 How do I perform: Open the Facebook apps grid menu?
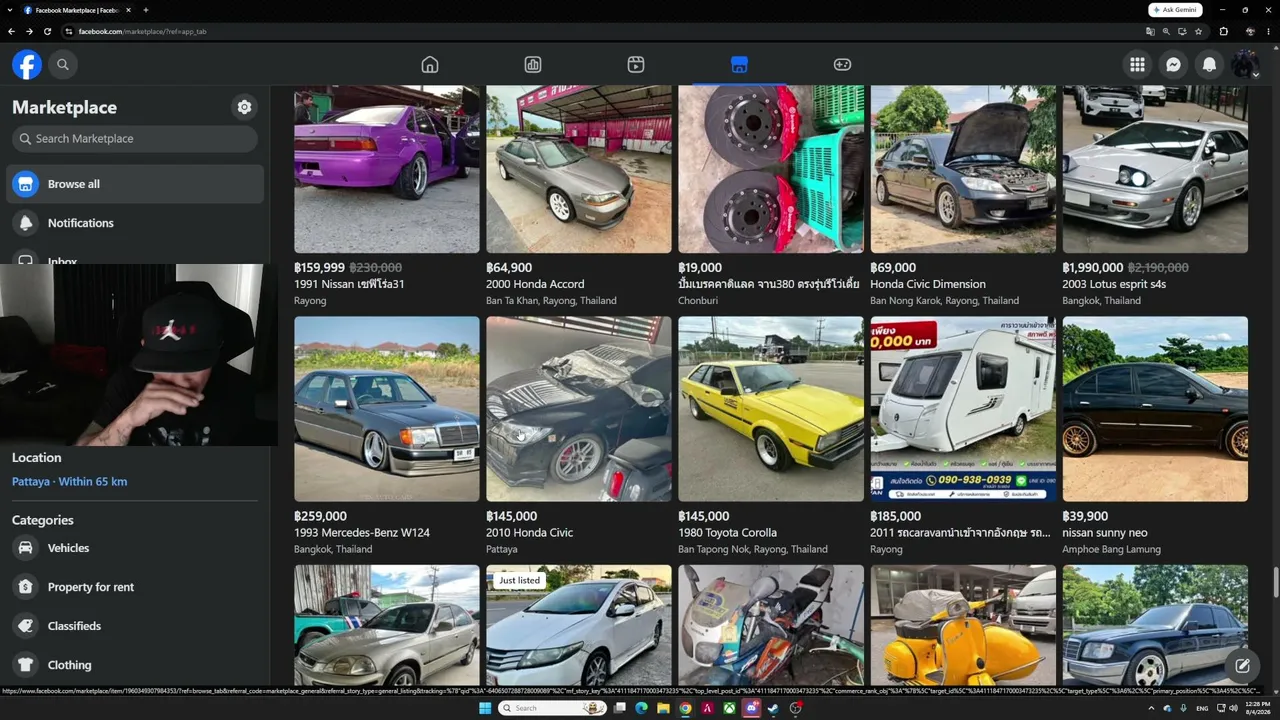tap(1137, 65)
